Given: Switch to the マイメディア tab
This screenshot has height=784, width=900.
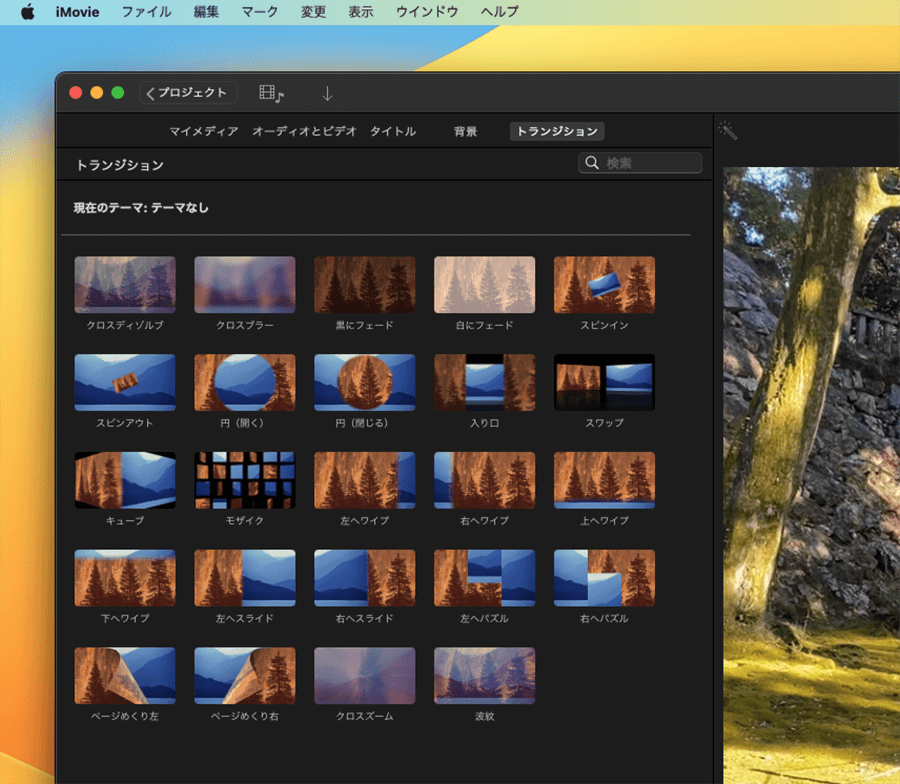Looking at the screenshot, I should [x=203, y=131].
